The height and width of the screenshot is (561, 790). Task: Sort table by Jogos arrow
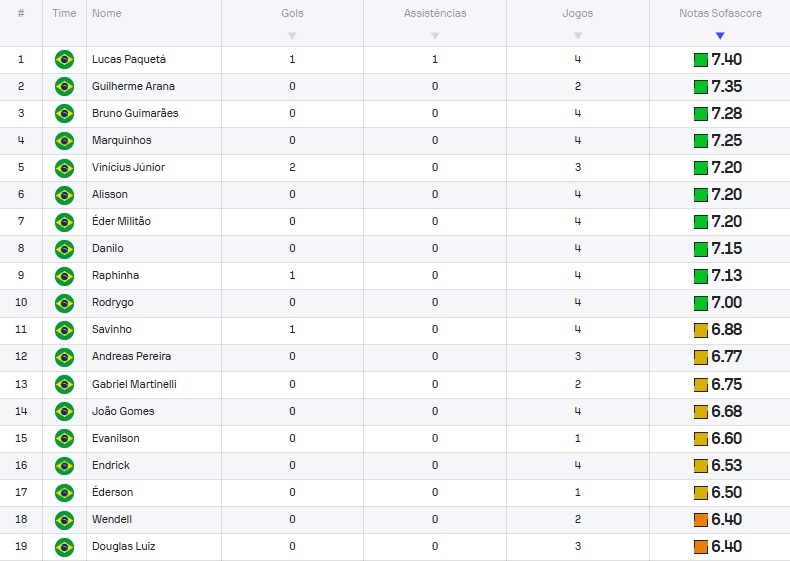pos(578,36)
